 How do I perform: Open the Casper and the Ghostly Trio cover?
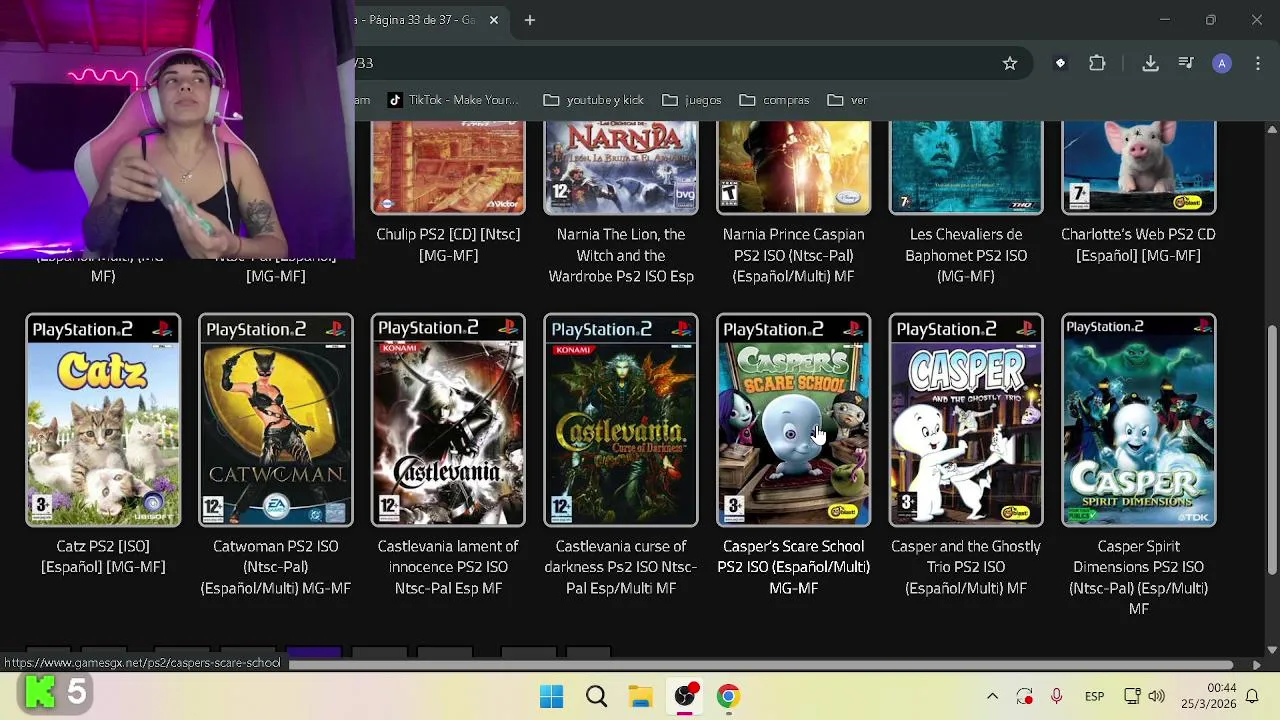tap(966, 420)
